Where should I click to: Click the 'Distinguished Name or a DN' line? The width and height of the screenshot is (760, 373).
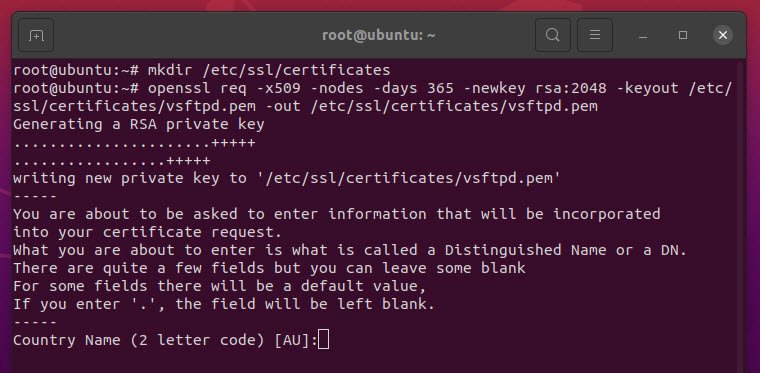350,250
